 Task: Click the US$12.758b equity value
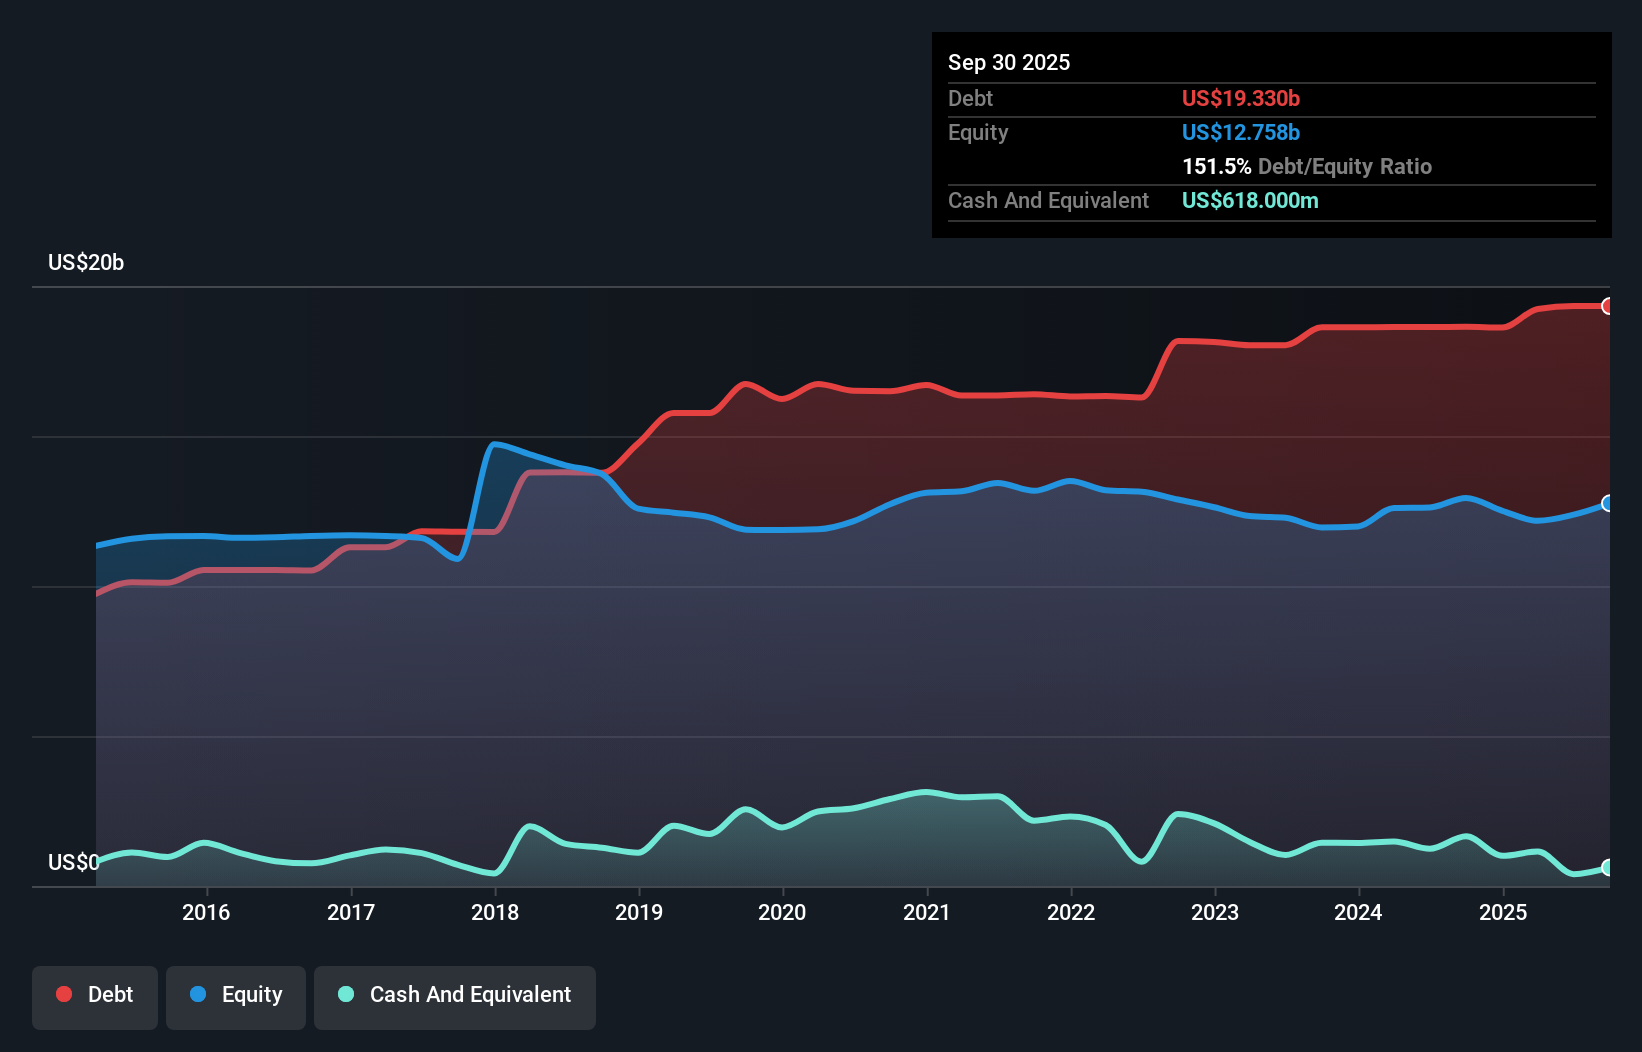pos(1241,132)
